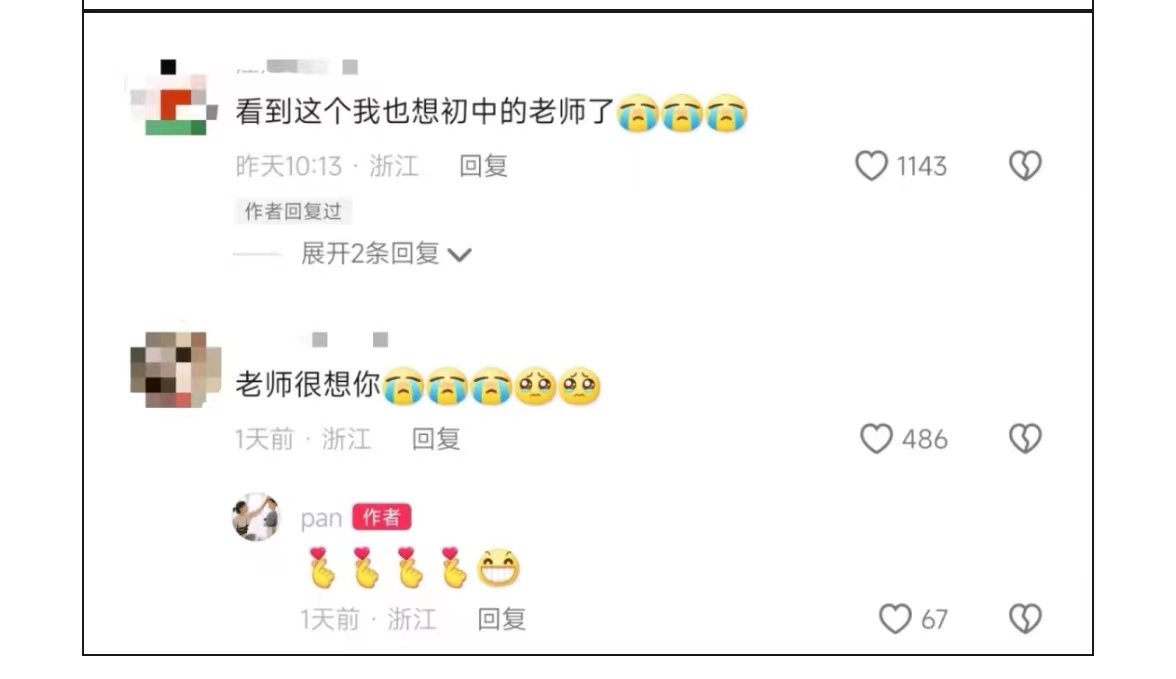Viewport: 1176px width, 679px height.
Task: Reply to the first comment via 回复
Action: coord(483,166)
